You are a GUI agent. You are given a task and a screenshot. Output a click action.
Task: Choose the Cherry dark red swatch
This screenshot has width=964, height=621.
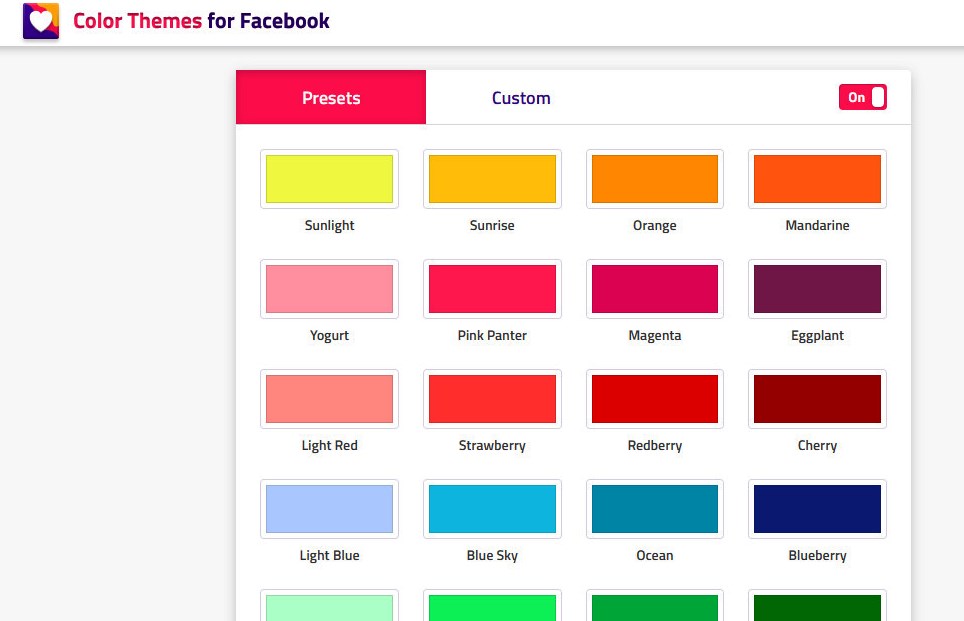pyautogui.click(x=817, y=398)
